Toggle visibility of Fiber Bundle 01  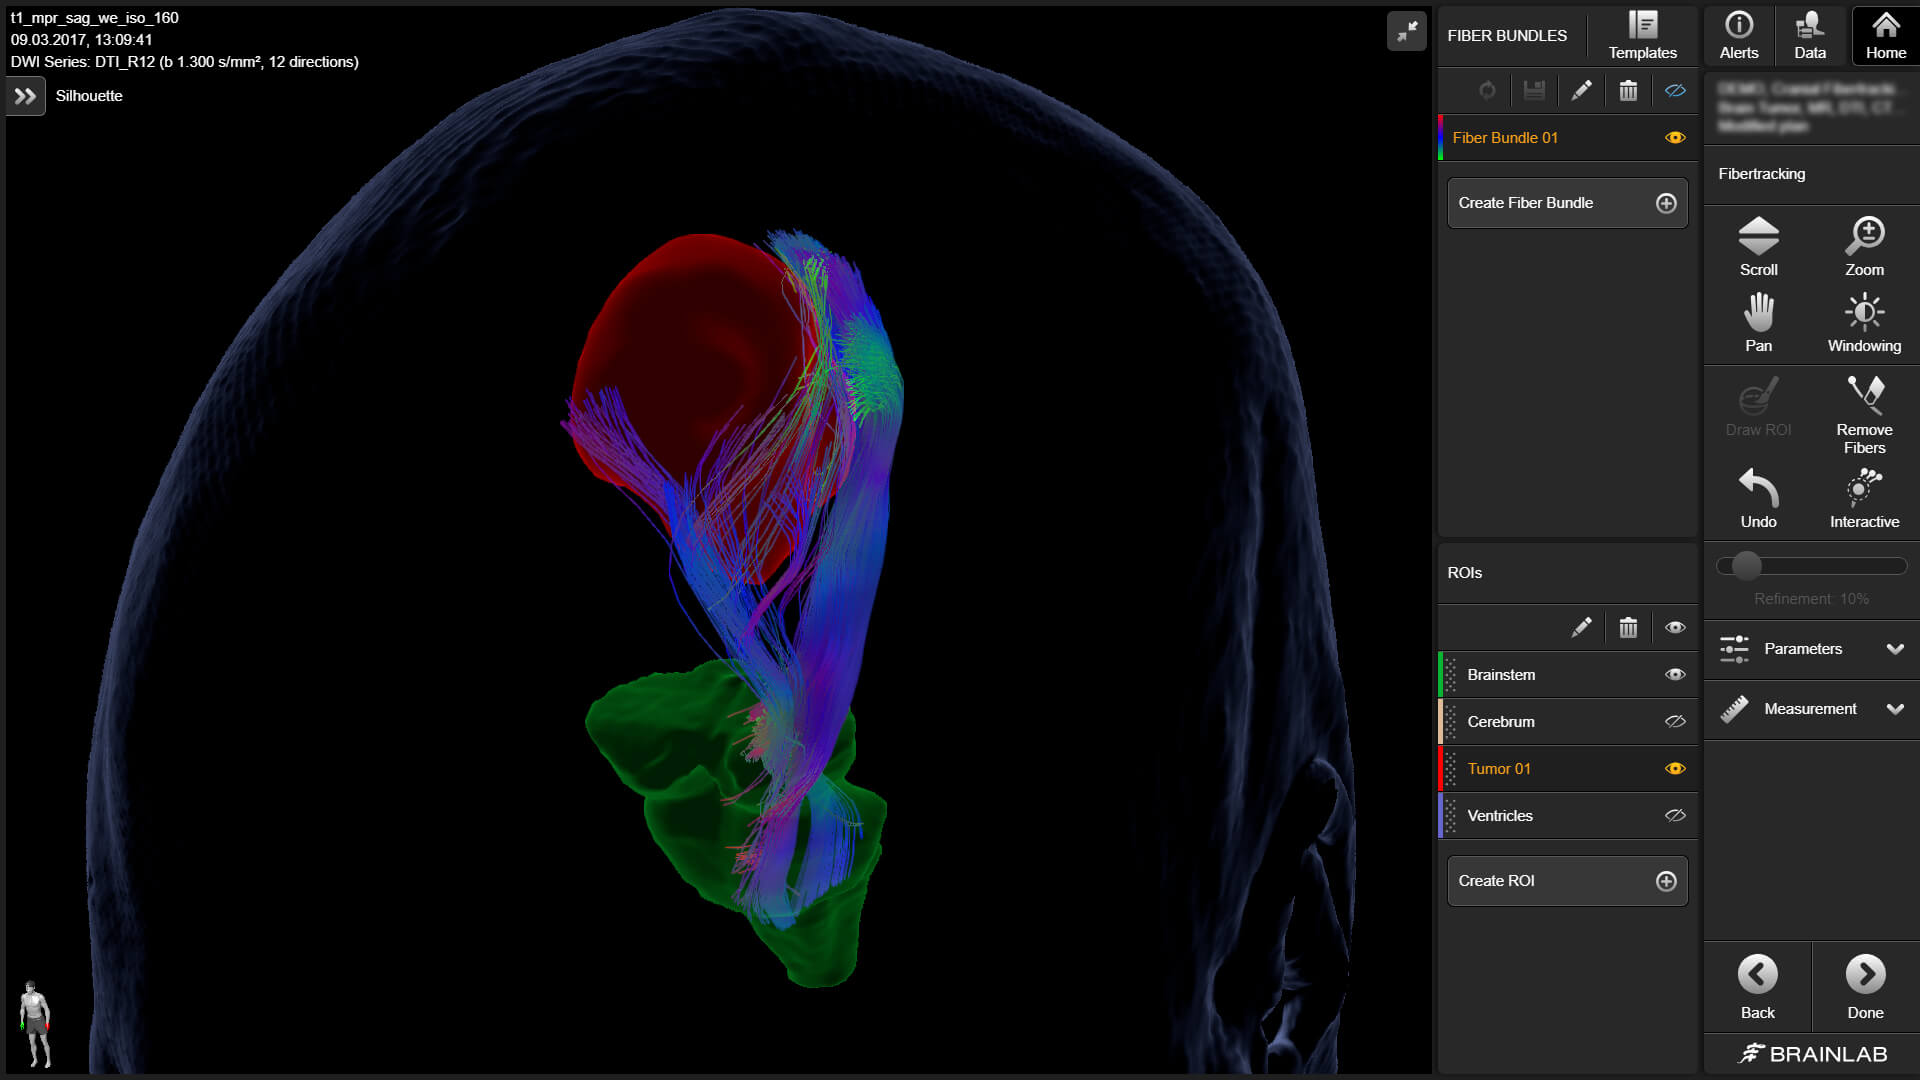tap(1676, 137)
